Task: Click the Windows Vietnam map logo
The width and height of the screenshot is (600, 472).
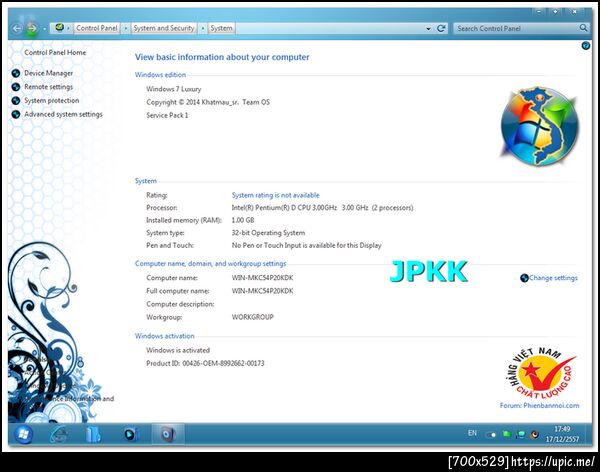Action: pyautogui.click(x=540, y=126)
